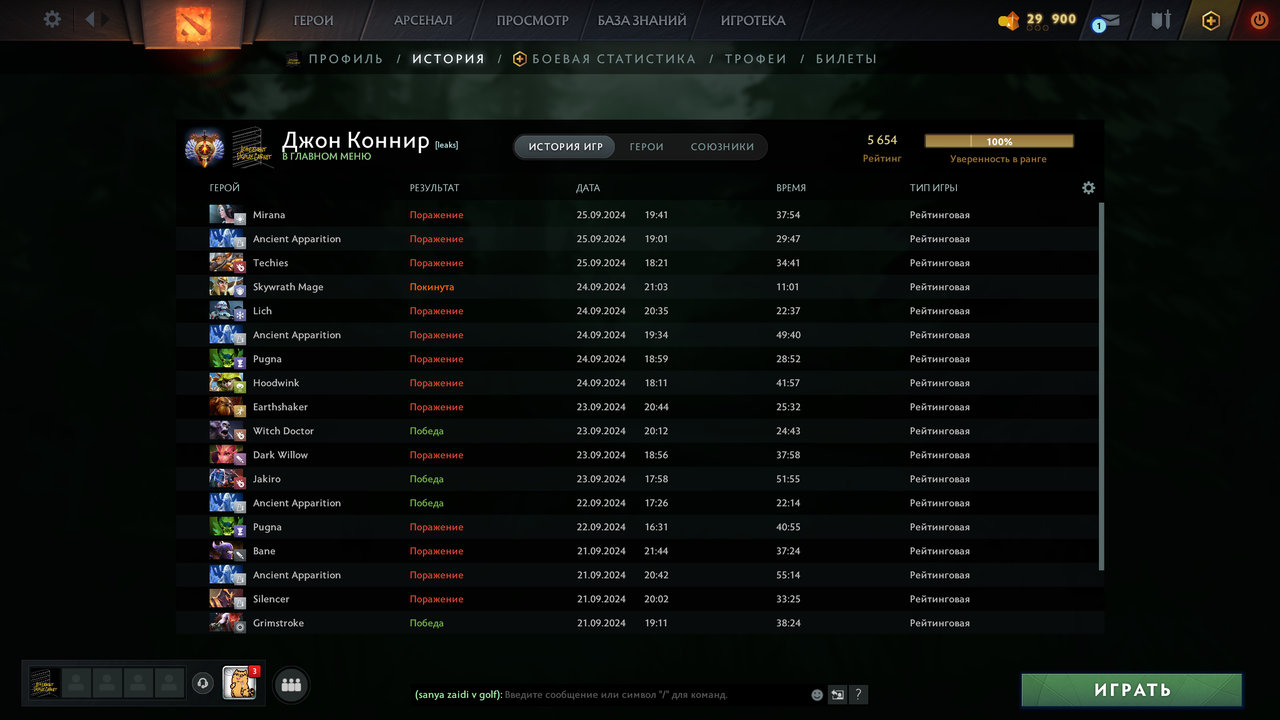The image size is (1280, 720).
Task: Open the Skywrath Mage match marked Покинута
Action: (640, 287)
